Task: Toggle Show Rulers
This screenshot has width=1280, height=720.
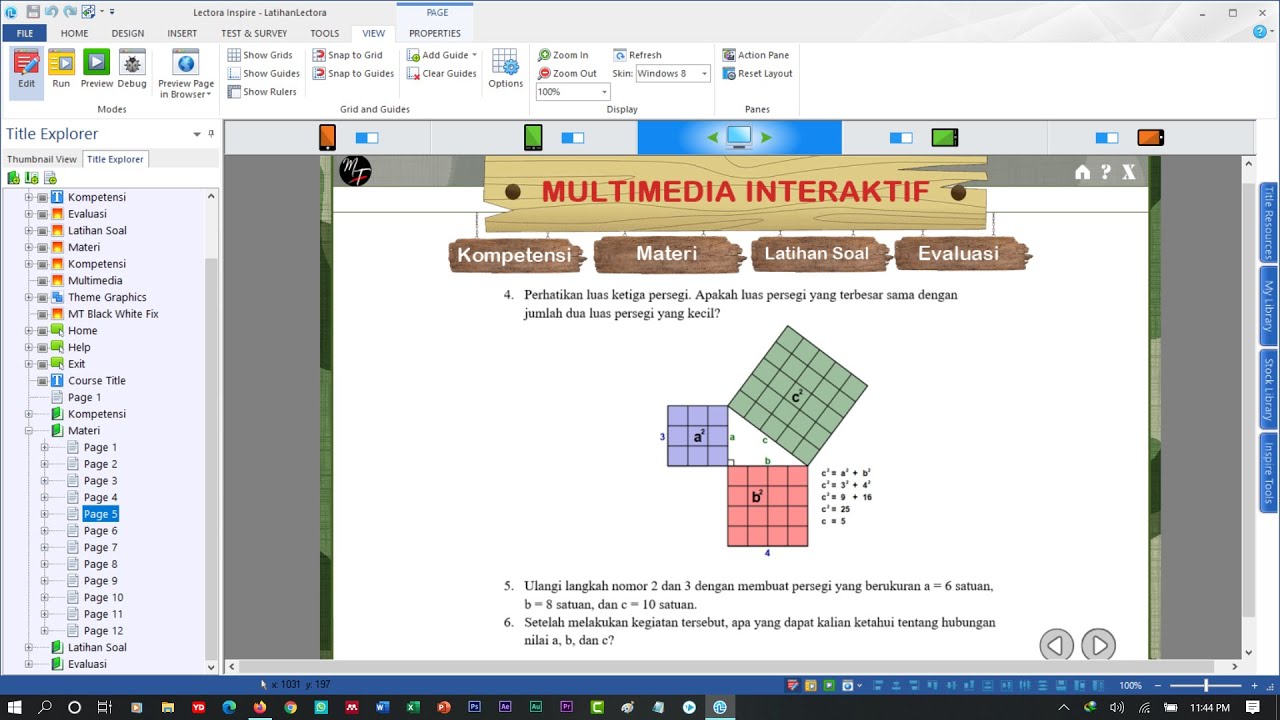Action: (x=262, y=92)
